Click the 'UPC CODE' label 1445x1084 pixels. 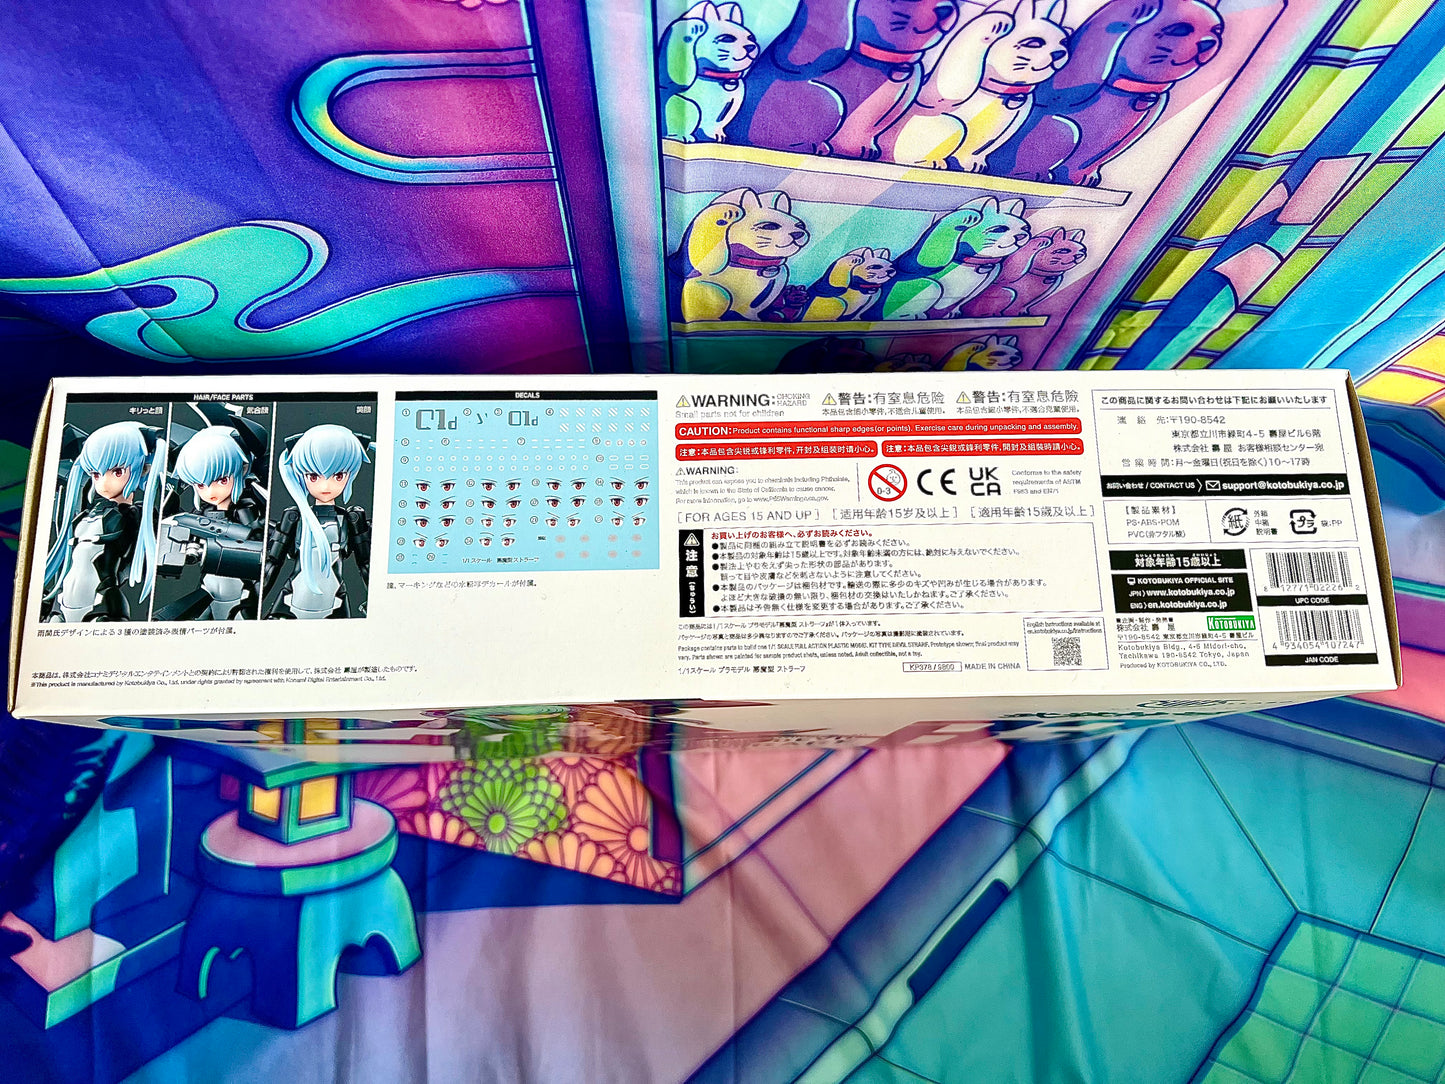1312,600
